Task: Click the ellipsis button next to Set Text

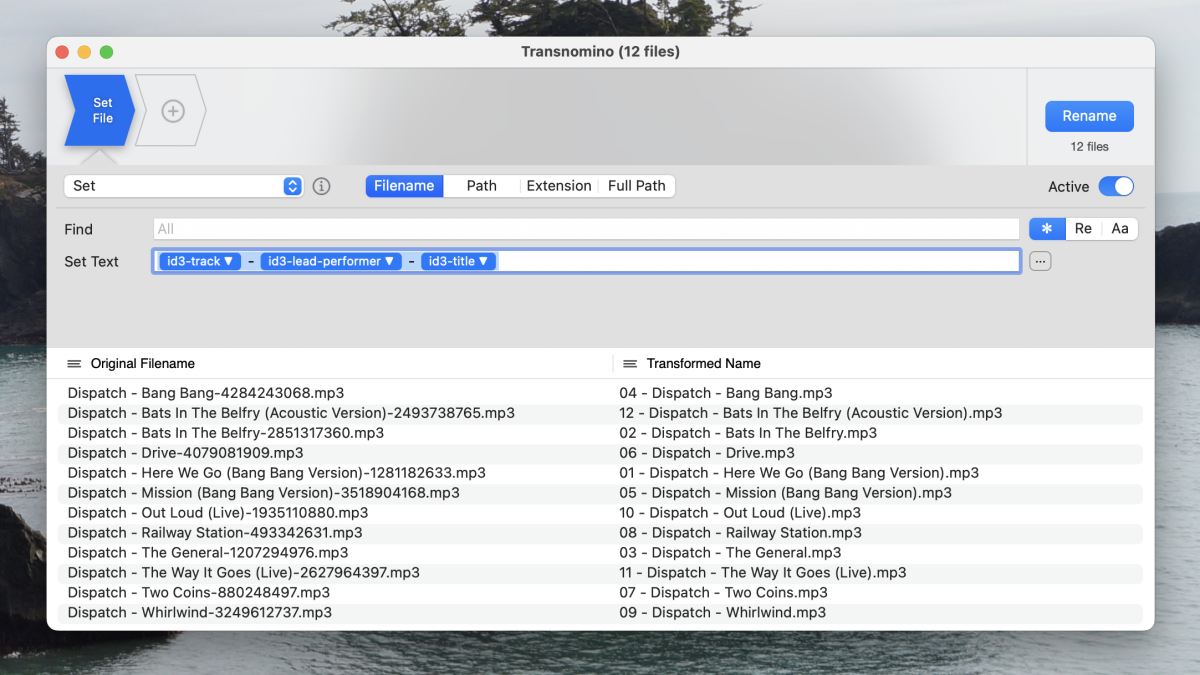Action: click(1040, 262)
